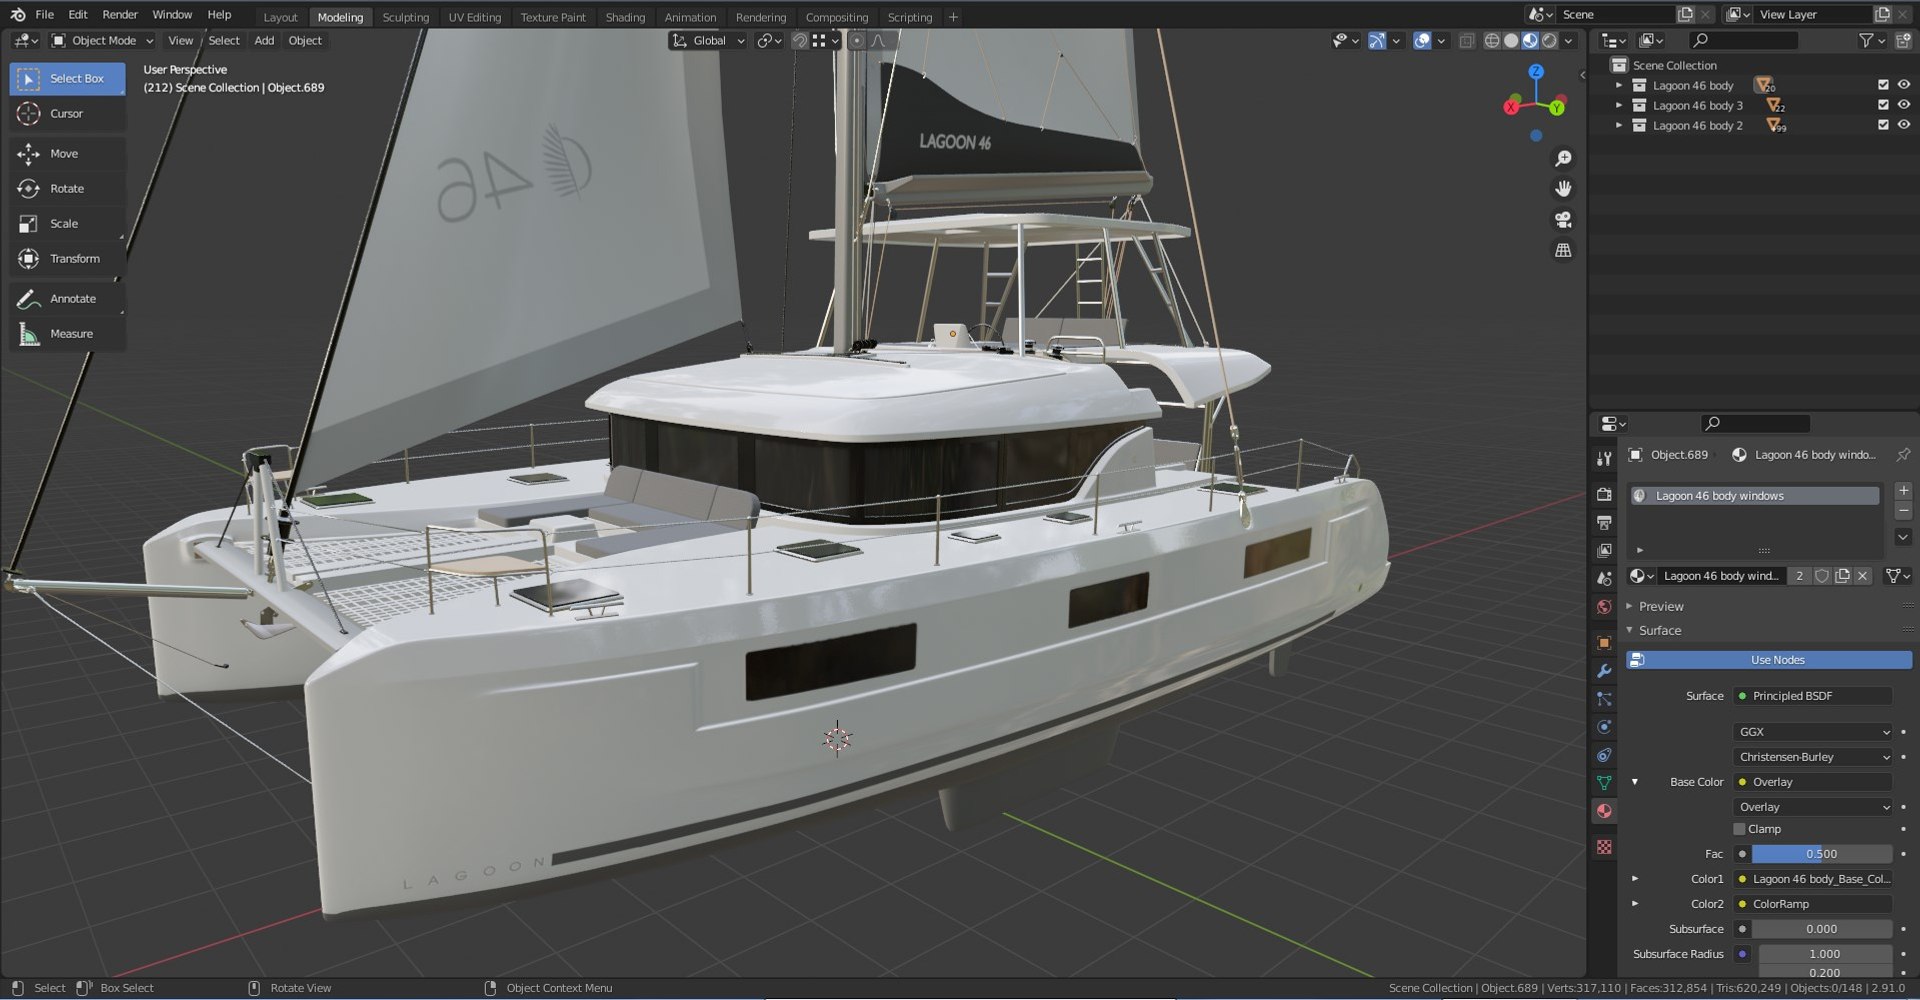Open the Render properties tab
Viewport: 1920px width, 1000px height.
coord(1604,494)
